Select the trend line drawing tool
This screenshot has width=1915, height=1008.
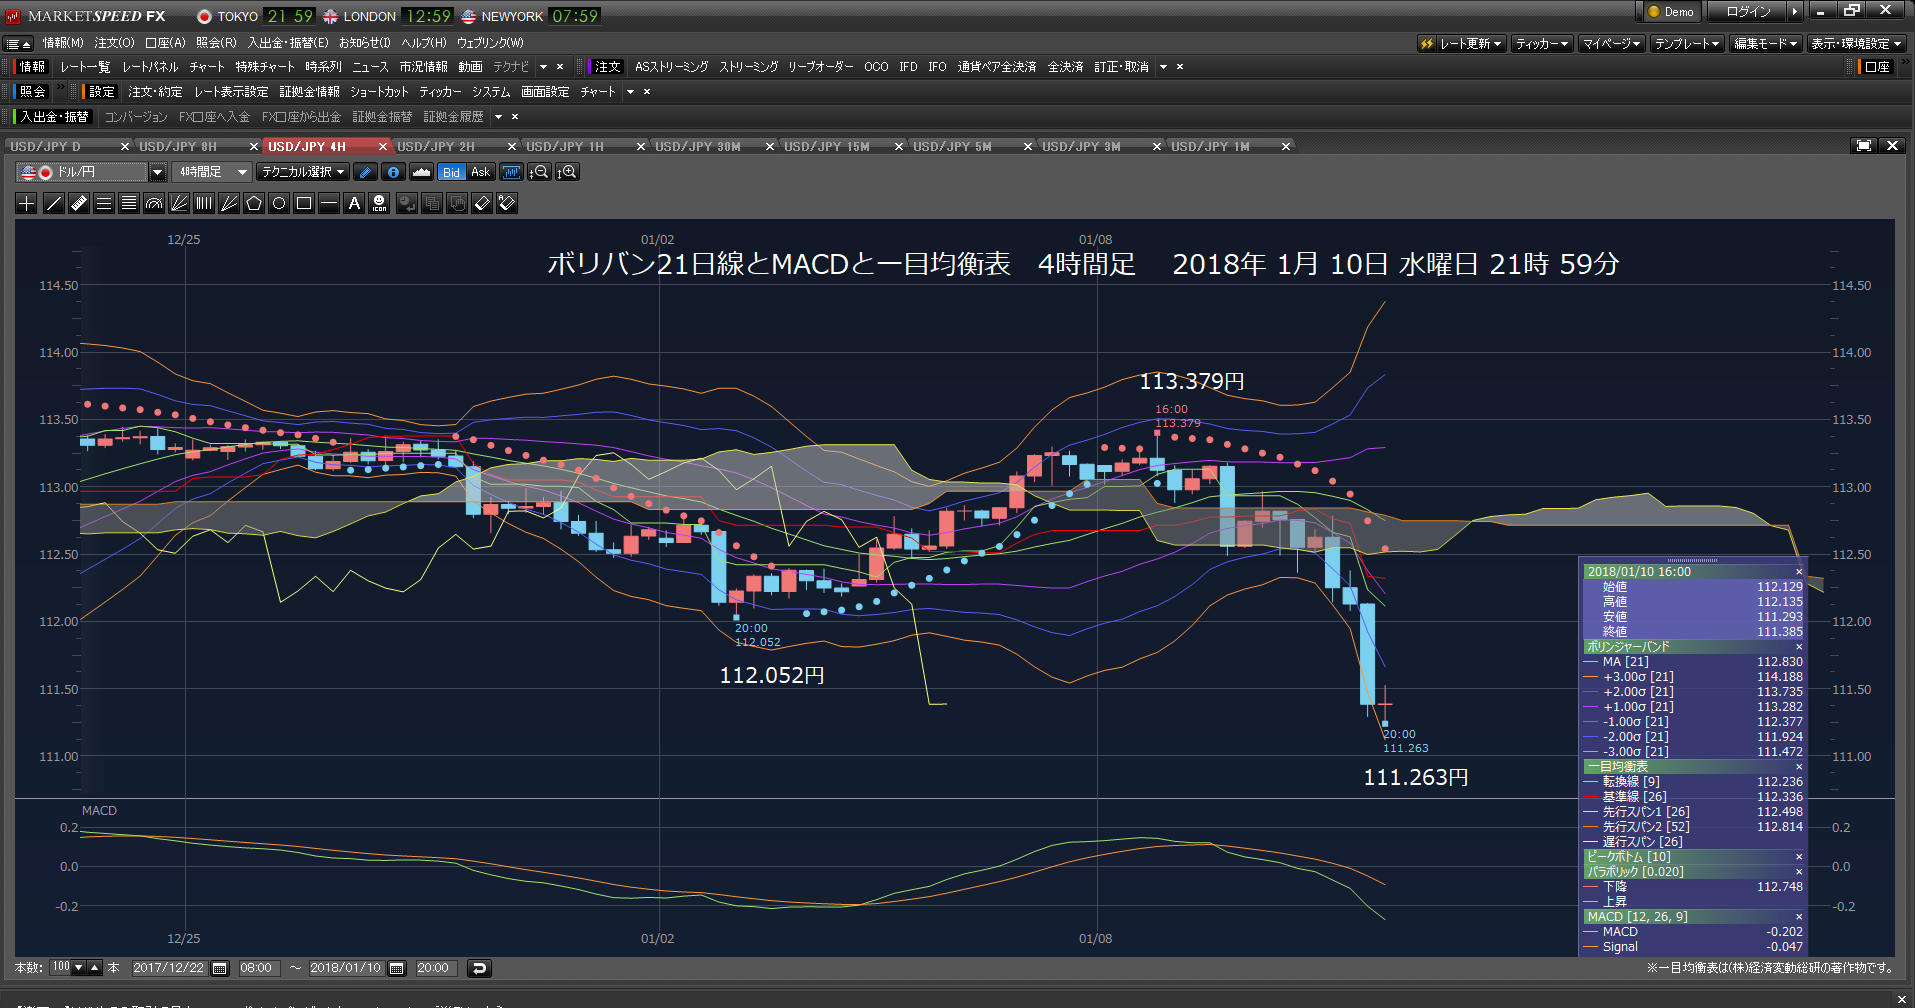tap(53, 203)
